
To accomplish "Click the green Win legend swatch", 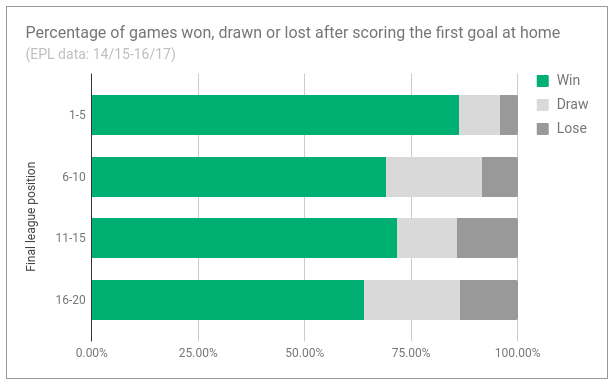I will point(543,81).
